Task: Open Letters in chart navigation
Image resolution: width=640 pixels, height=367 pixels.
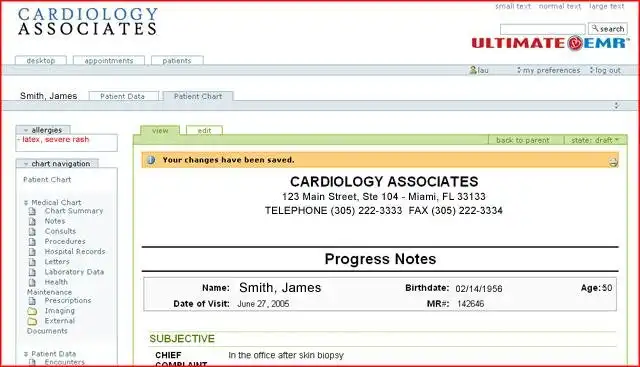Action: click(57, 262)
